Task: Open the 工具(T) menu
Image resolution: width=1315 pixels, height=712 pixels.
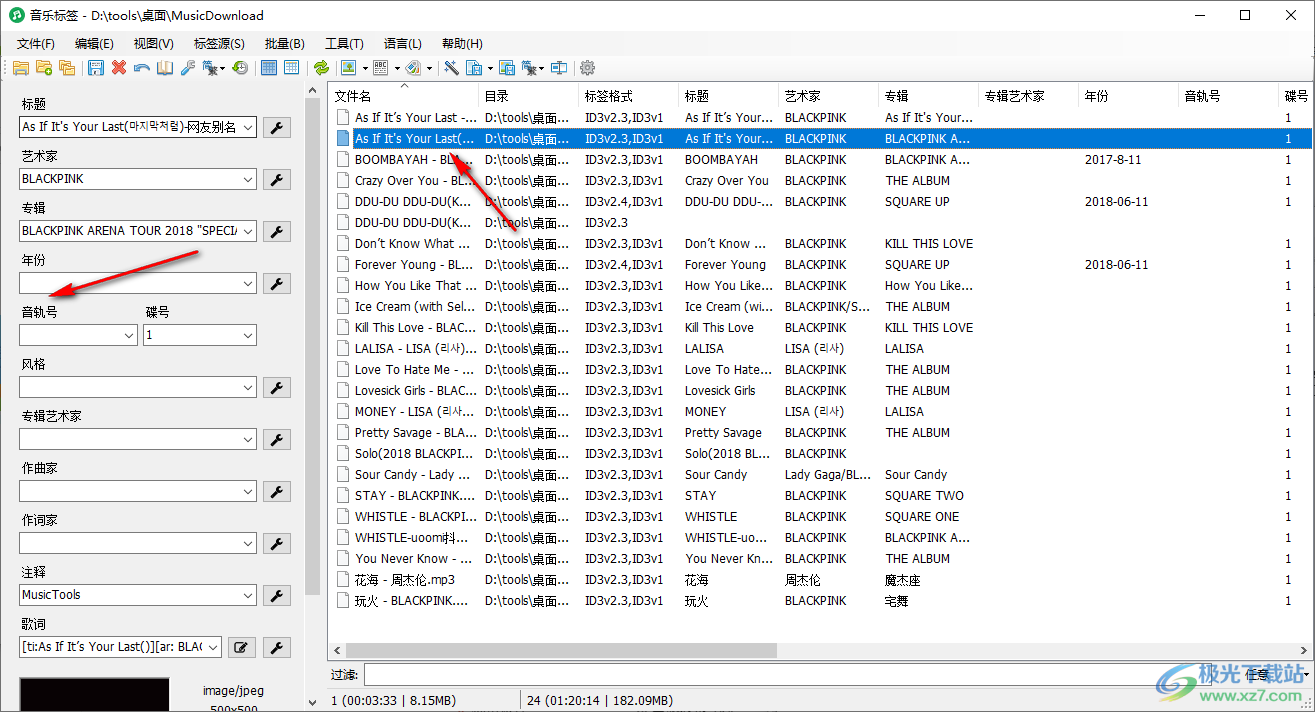Action: pyautogui.click(x=344, y=44)
